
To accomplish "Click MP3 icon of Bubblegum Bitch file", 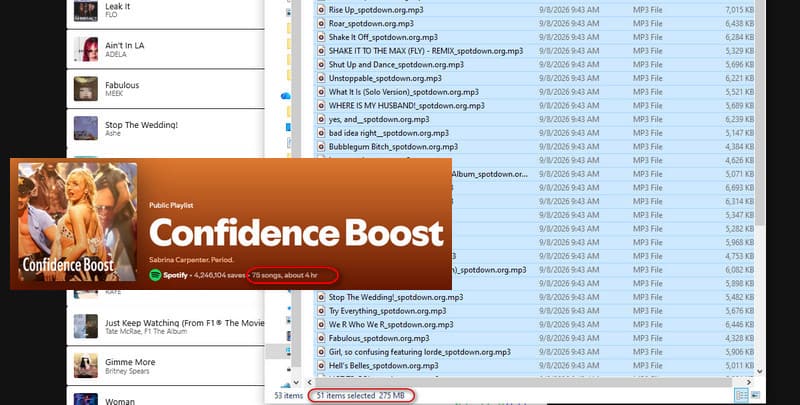I will [321, 147].
